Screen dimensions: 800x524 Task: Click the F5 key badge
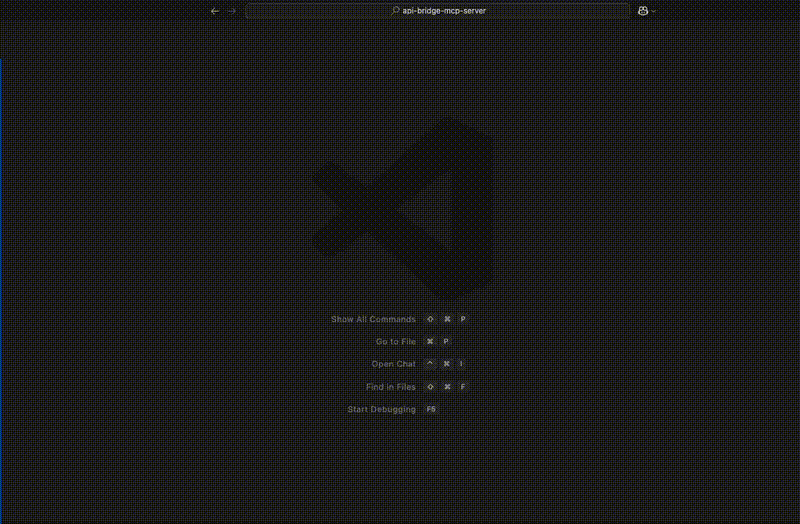click(x=431, y=409)
